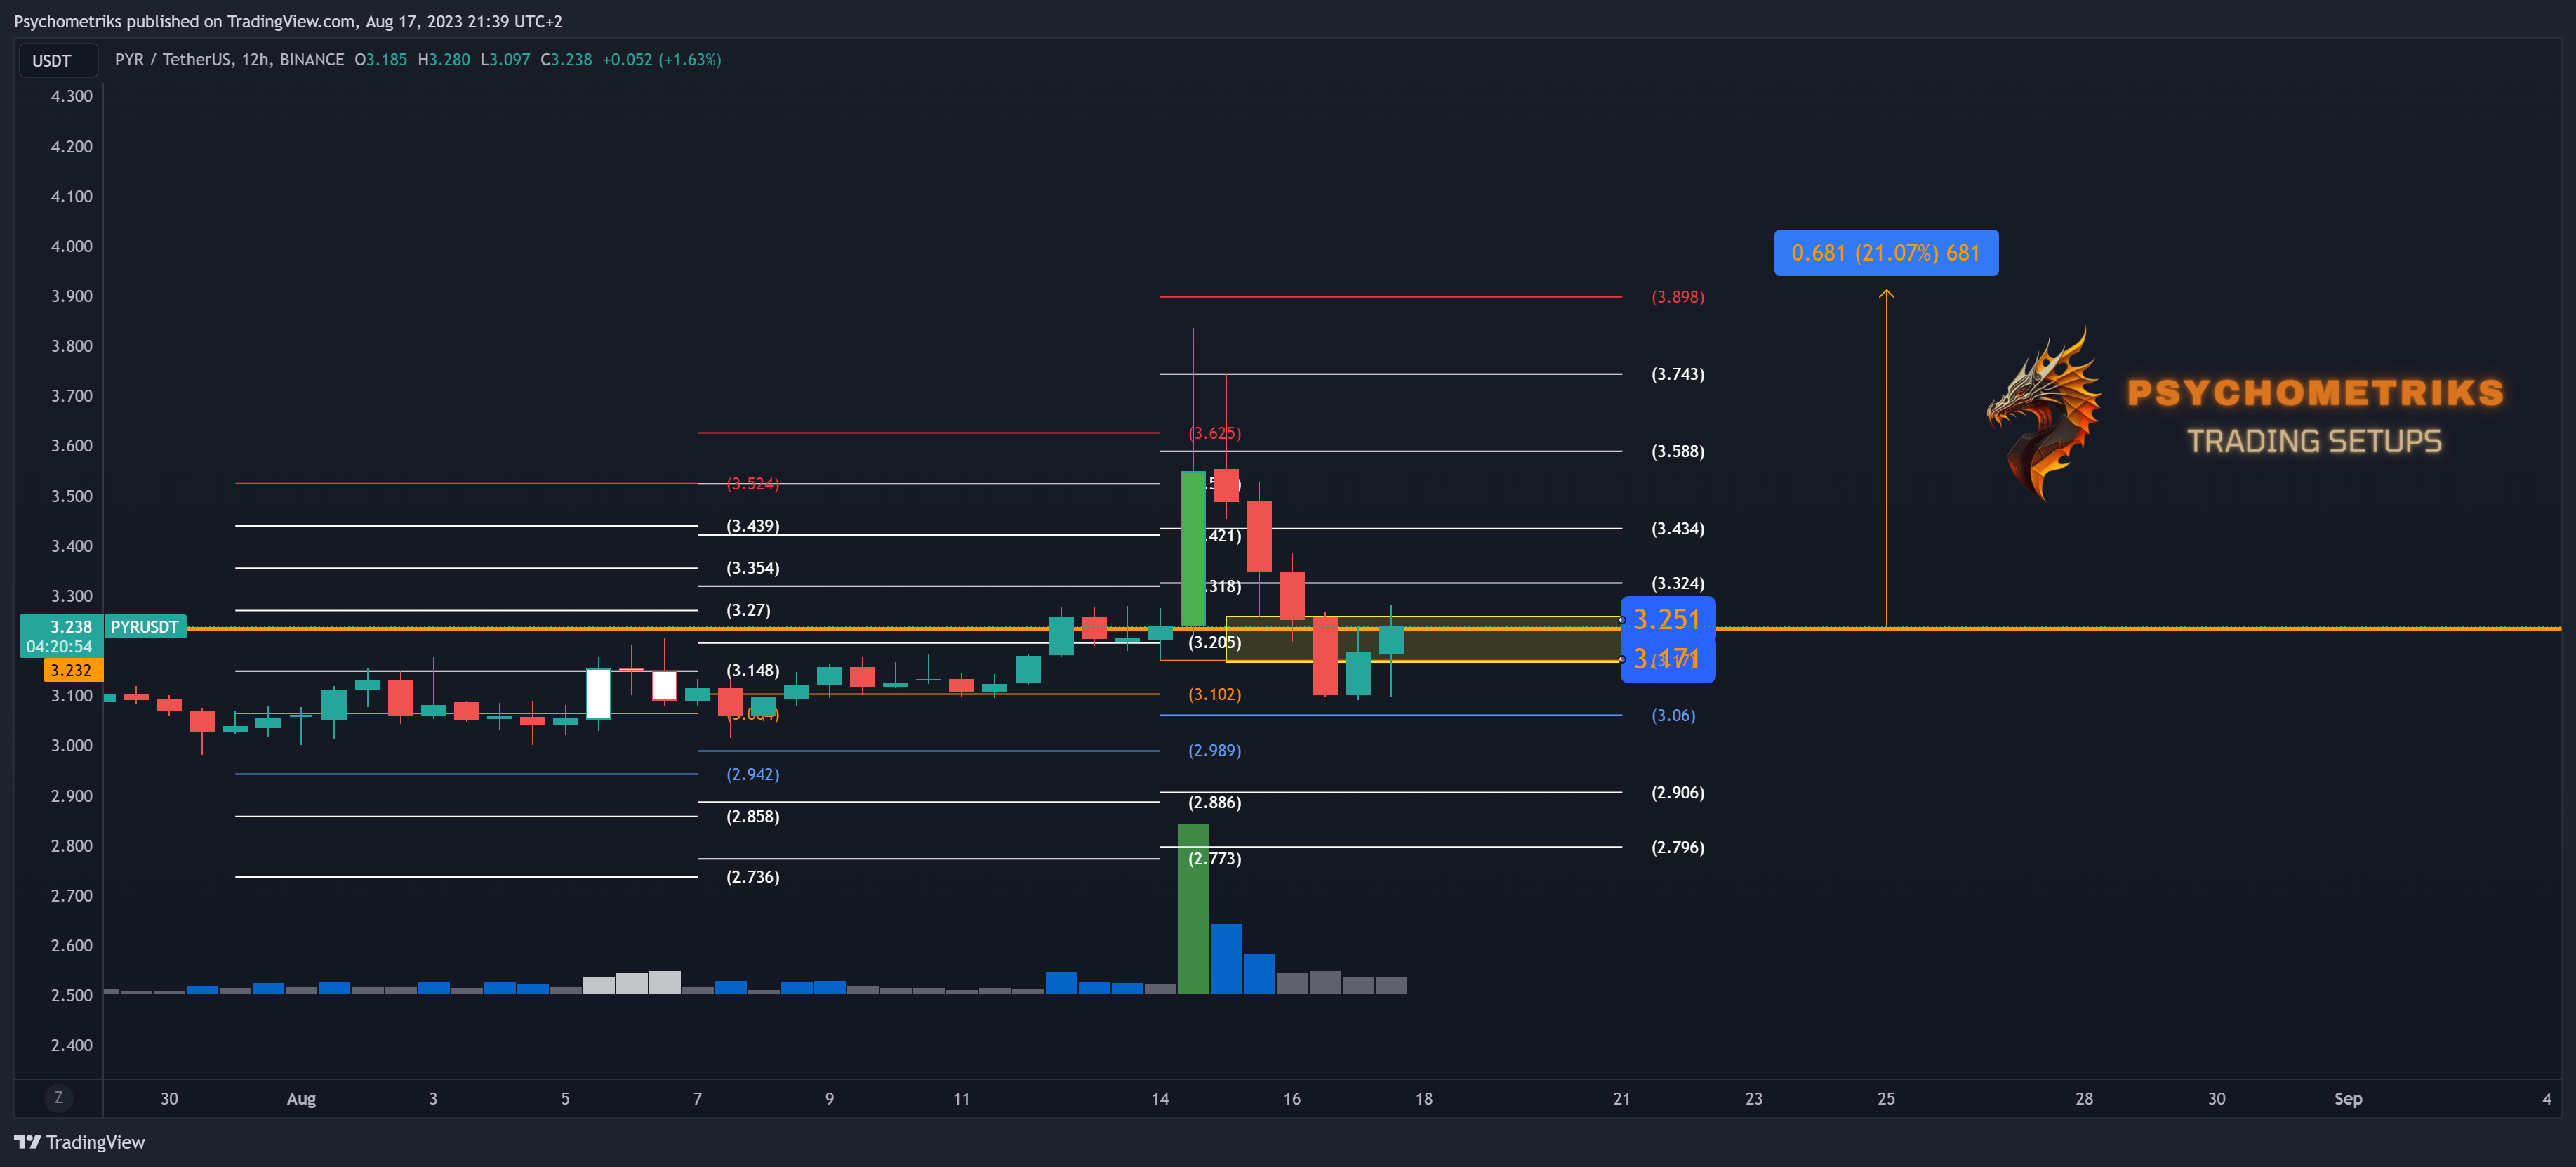Click the large green volume bar on Aug 14
Image resolution: width=2576 pixels, height=1167 pixels.
click(1193, 909)
